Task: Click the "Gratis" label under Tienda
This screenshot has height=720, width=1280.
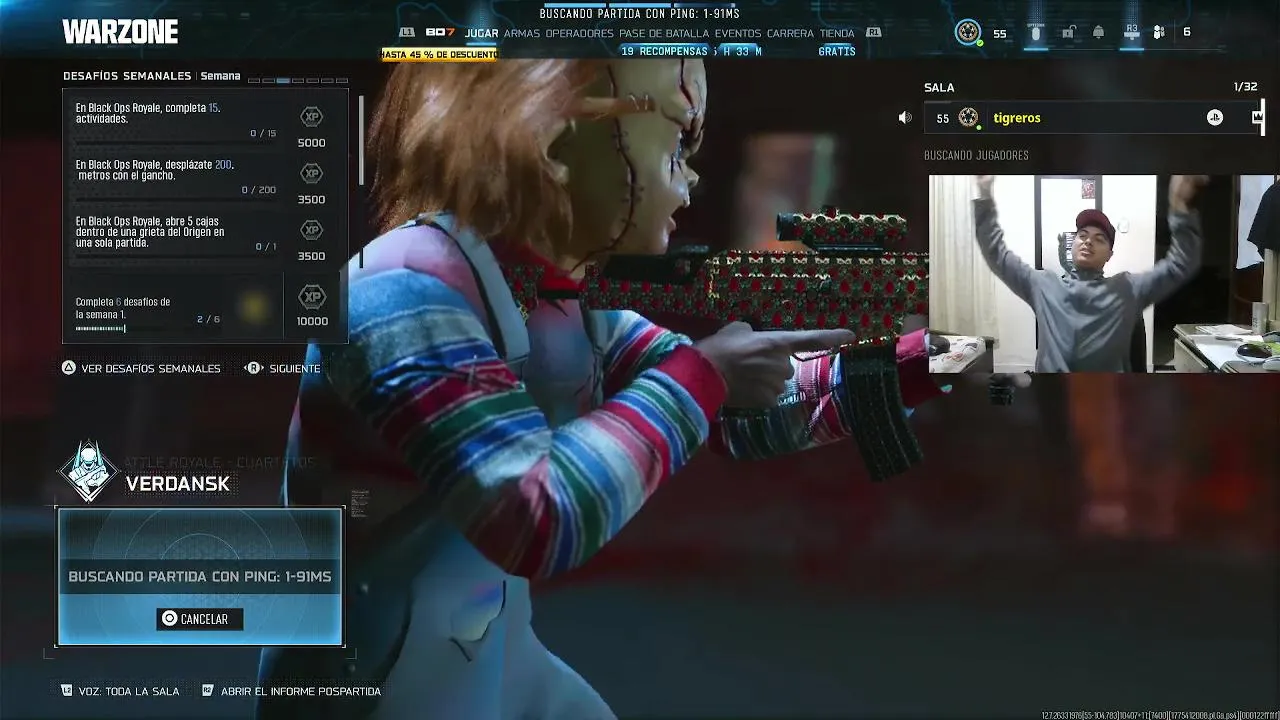Action: click(x=837, y=51)
